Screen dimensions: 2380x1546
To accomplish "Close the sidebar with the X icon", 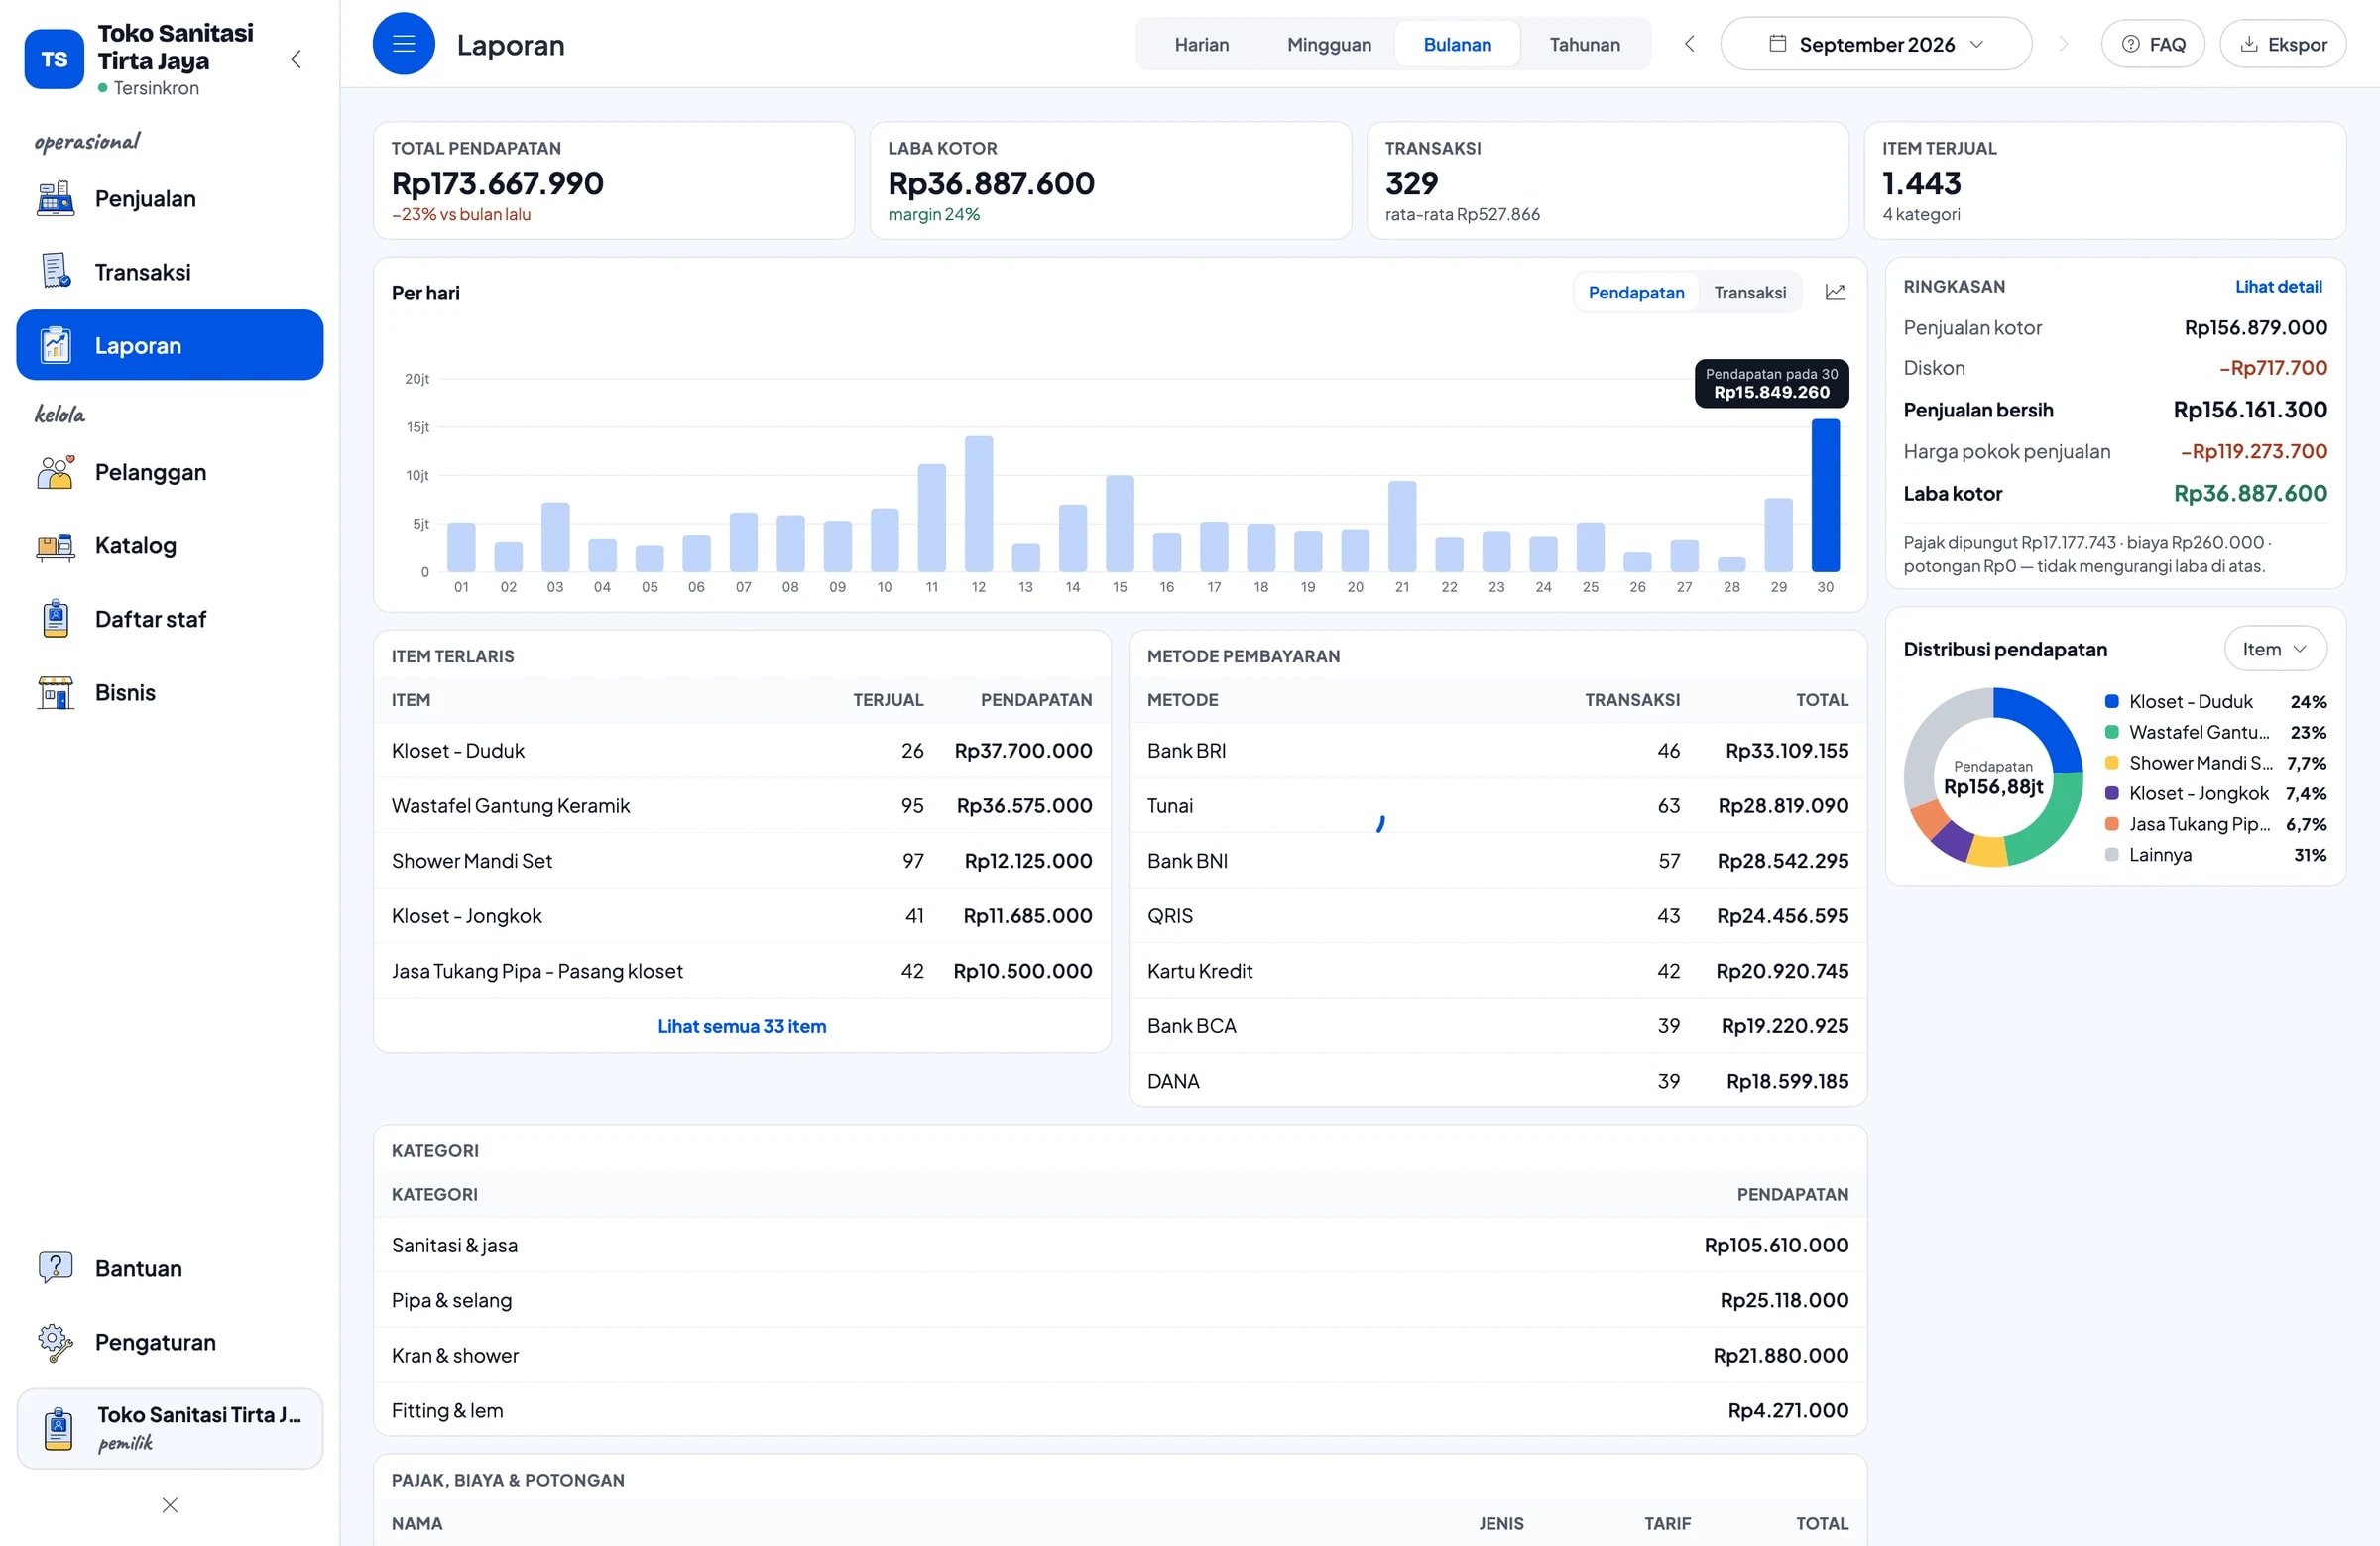I will [170, 1505].
